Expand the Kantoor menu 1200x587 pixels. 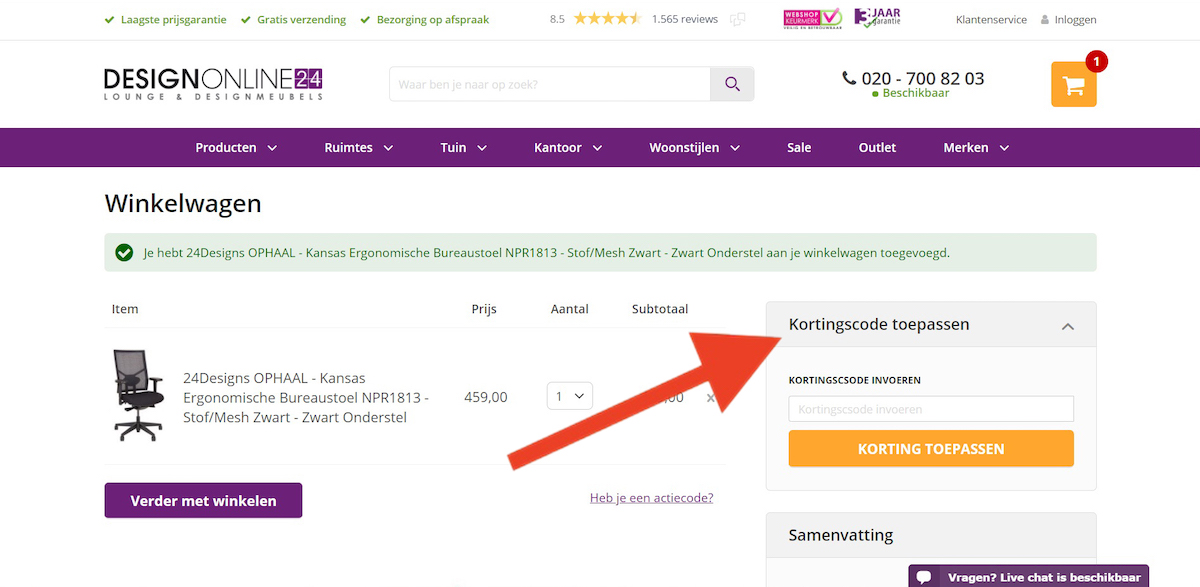click(568, 147)
